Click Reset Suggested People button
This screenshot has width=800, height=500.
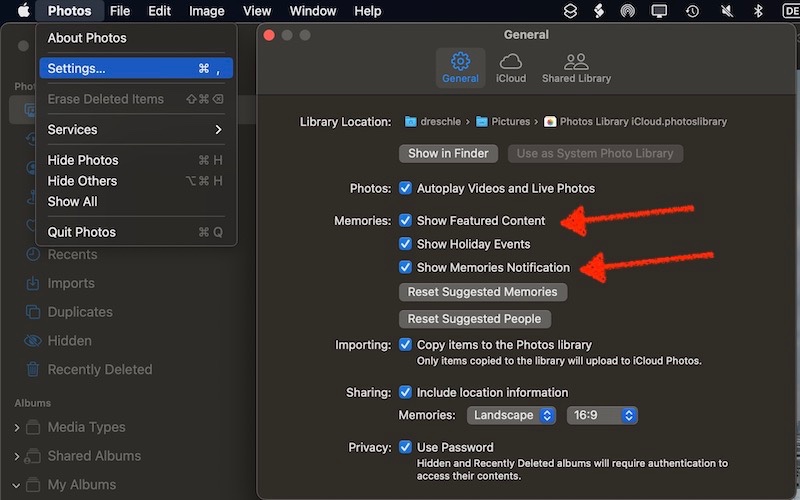point(474,319)
